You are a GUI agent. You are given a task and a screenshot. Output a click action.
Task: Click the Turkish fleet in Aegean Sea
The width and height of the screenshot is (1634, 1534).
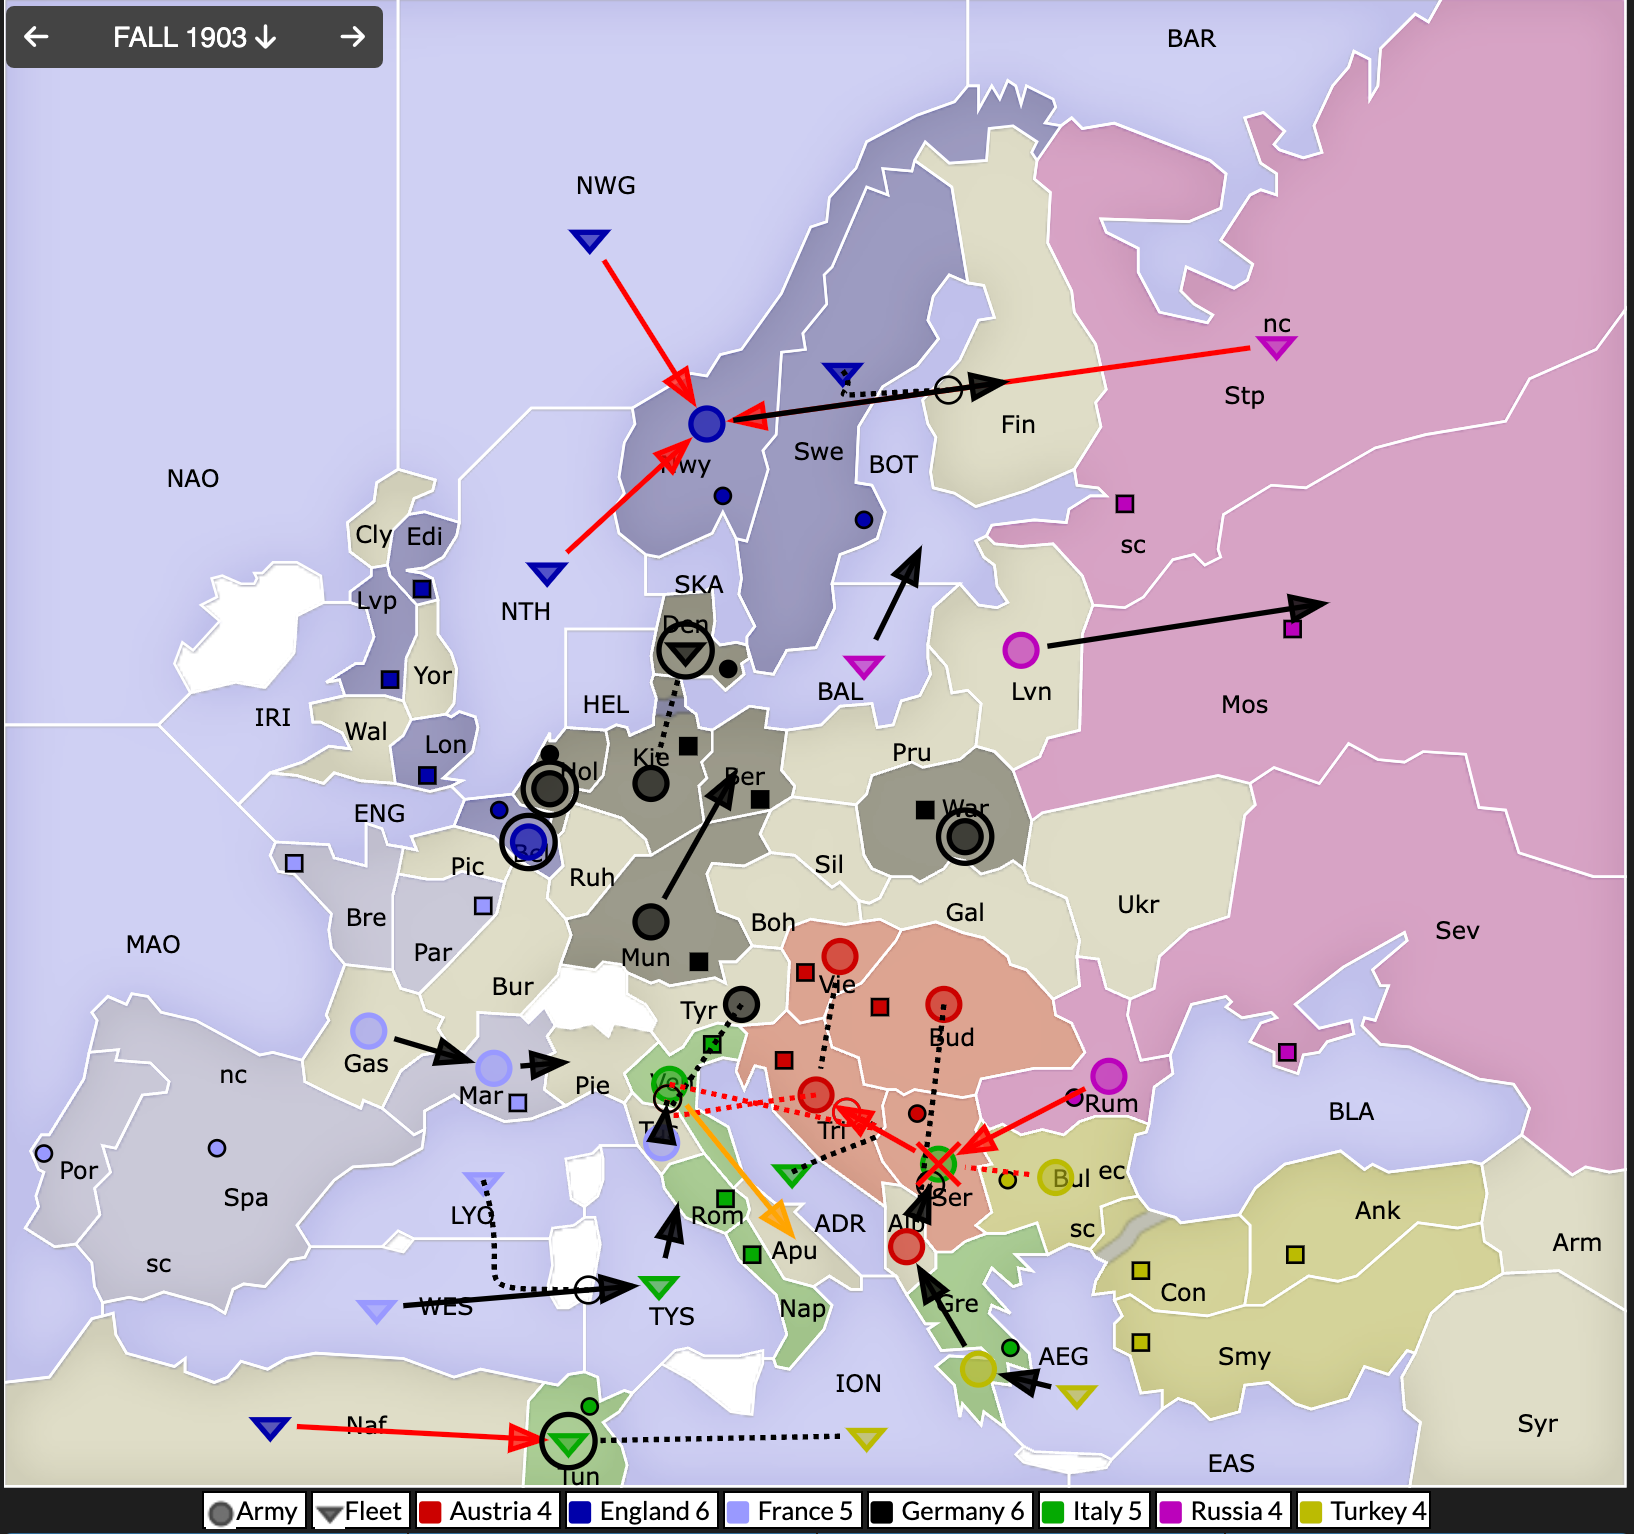click(1077, 1395)
